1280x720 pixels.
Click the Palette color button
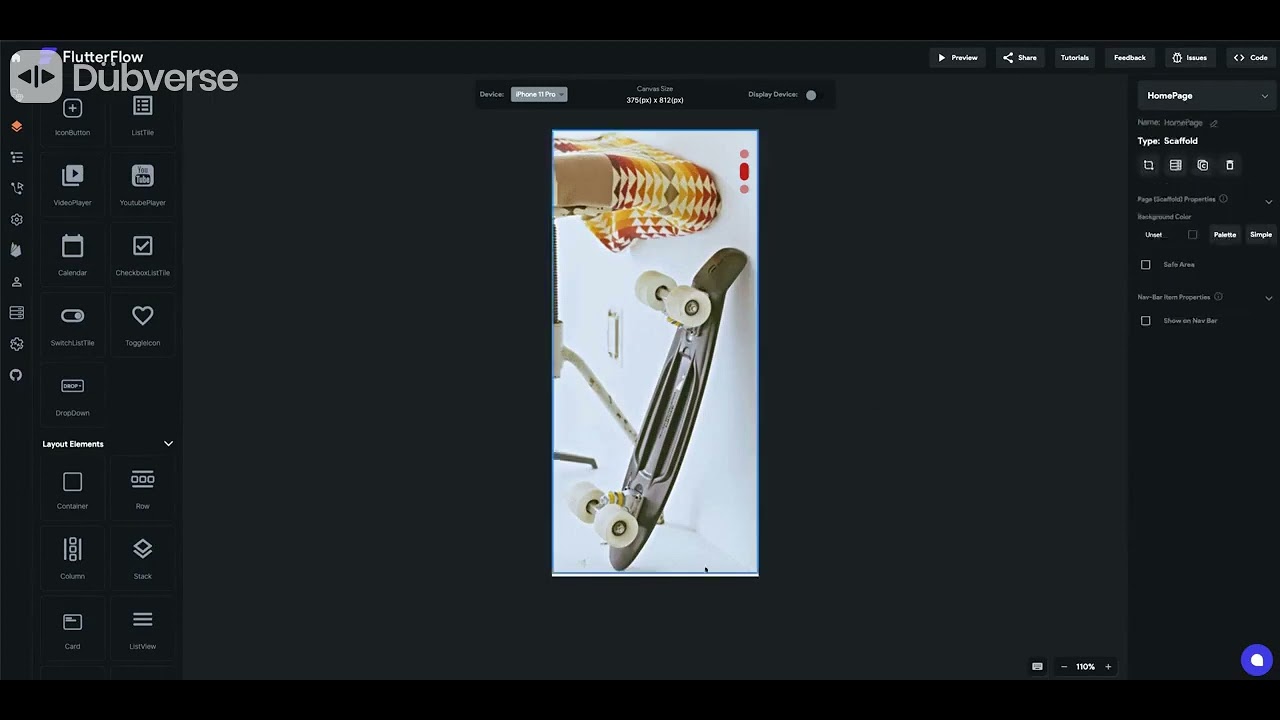pos(1225,235)
